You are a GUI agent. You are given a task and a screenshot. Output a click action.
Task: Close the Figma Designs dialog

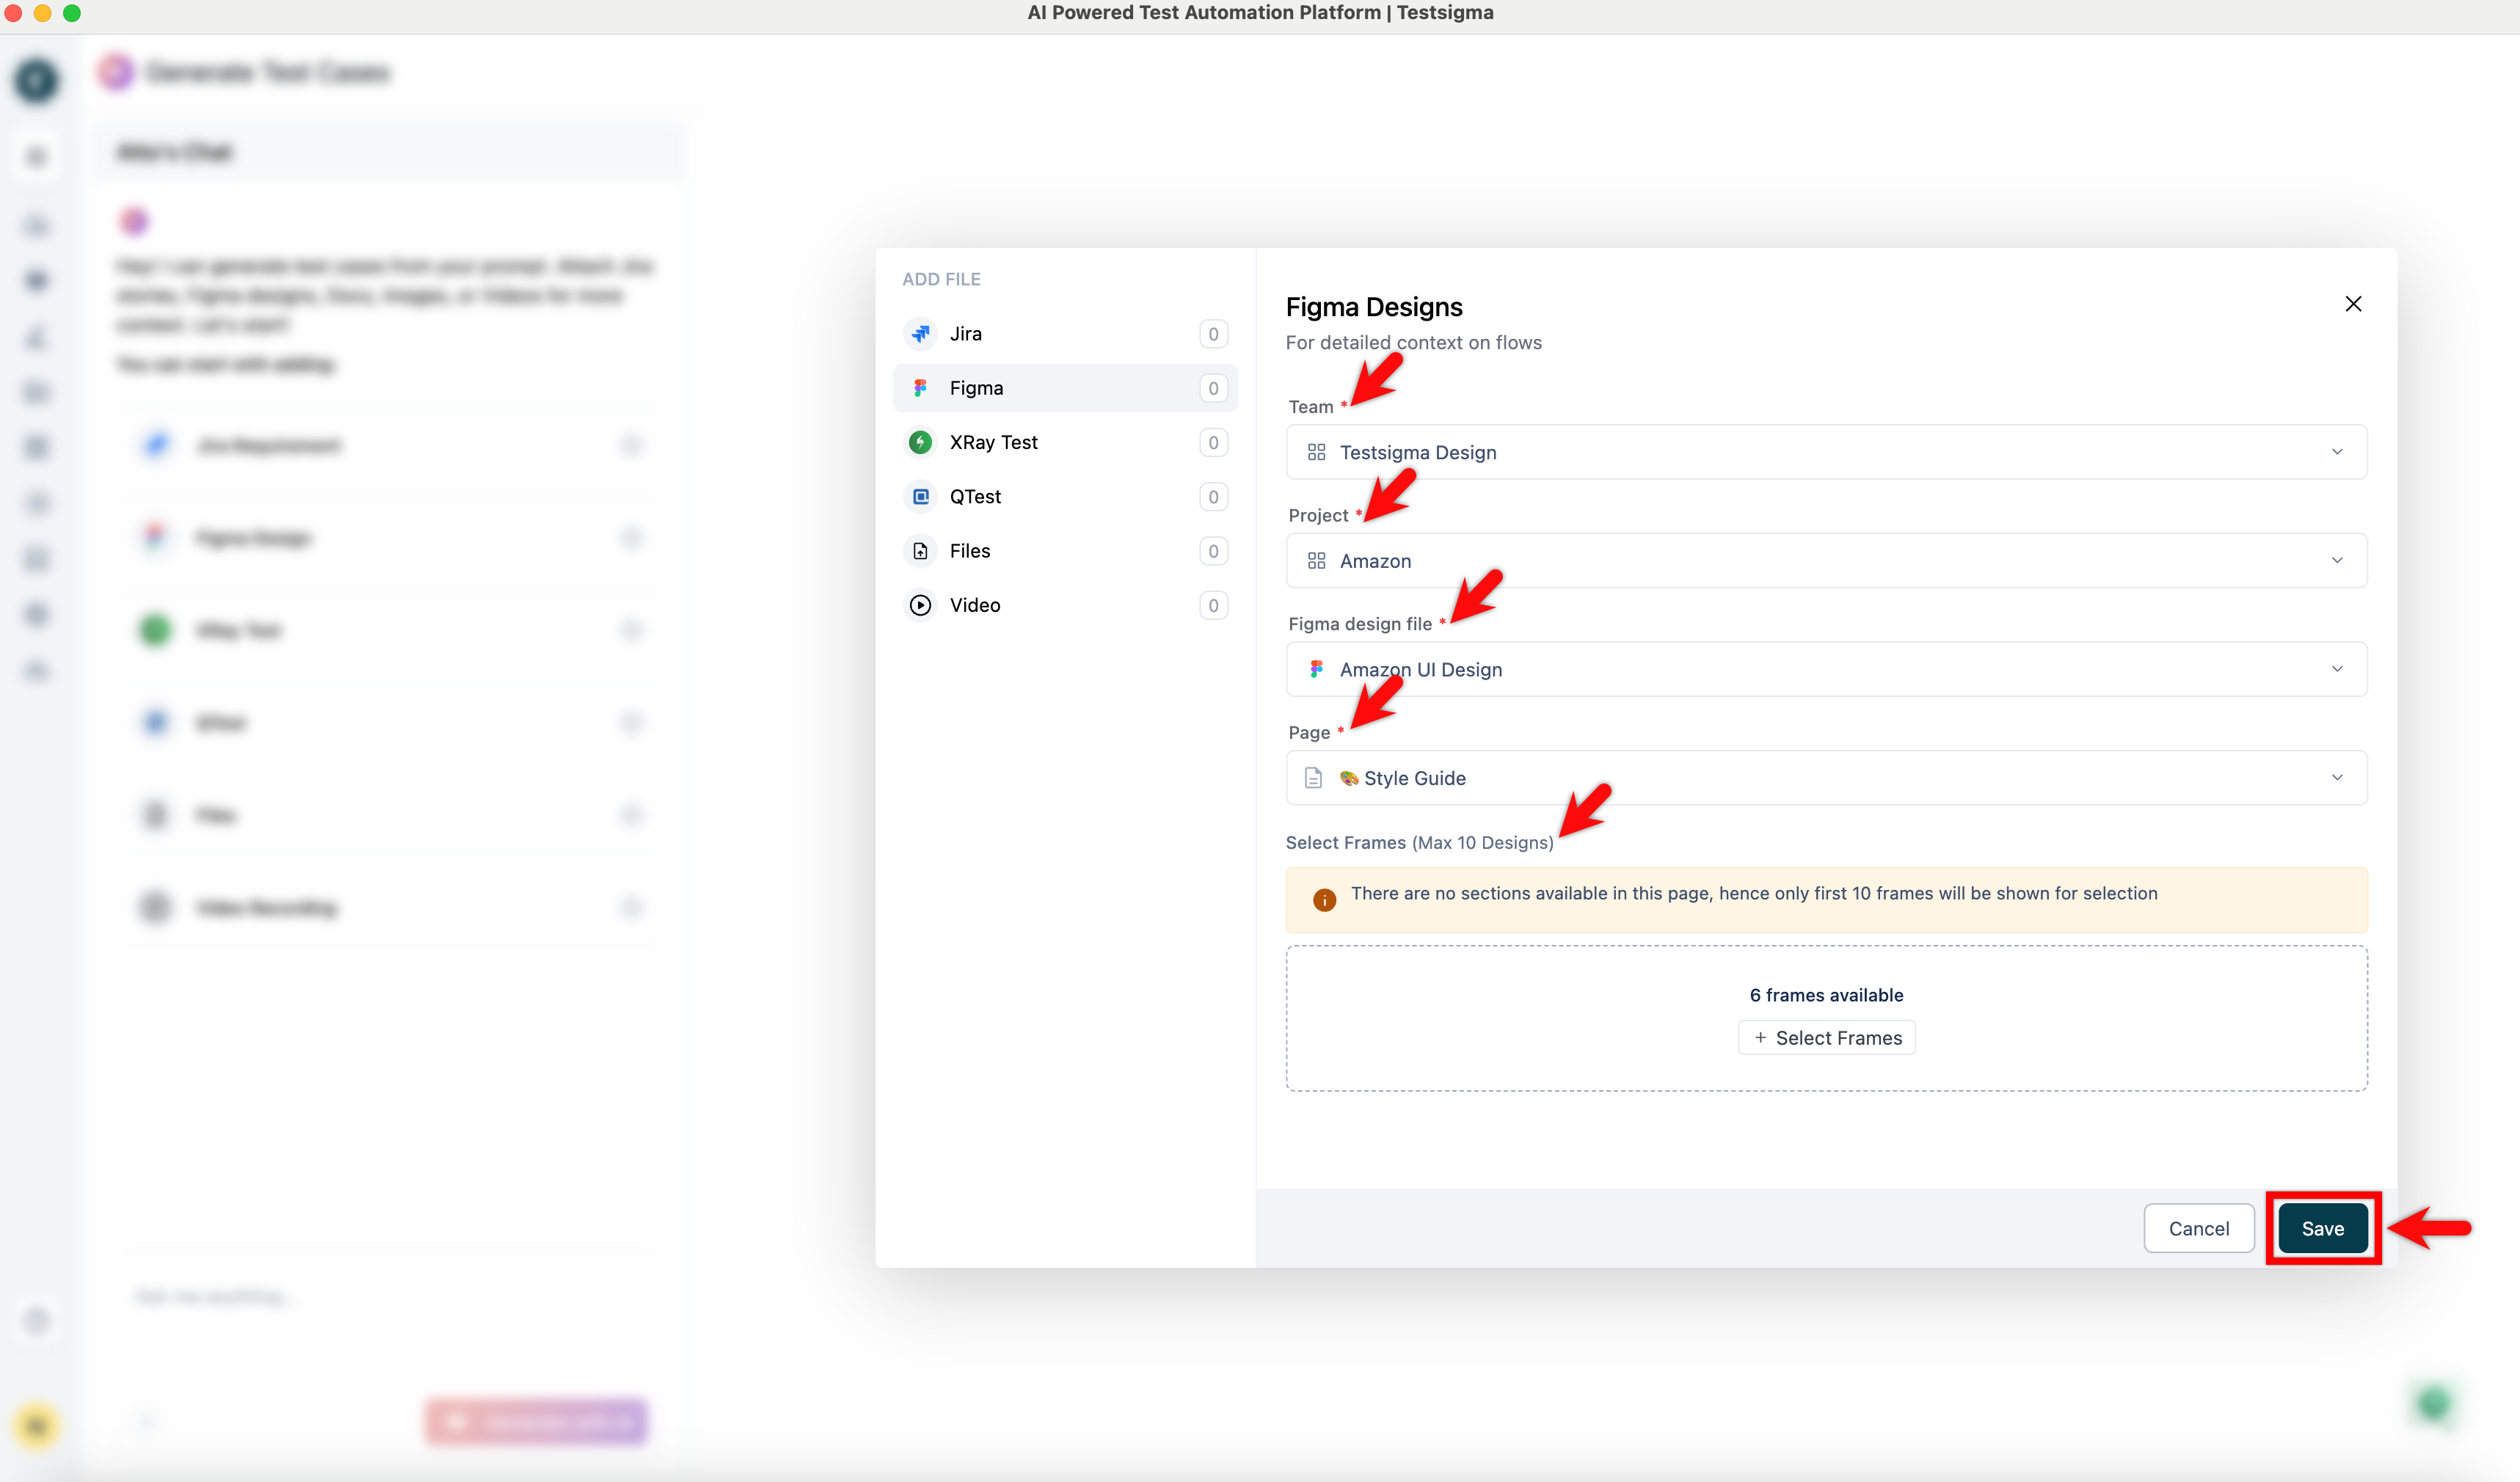[x=2353, y=304]
